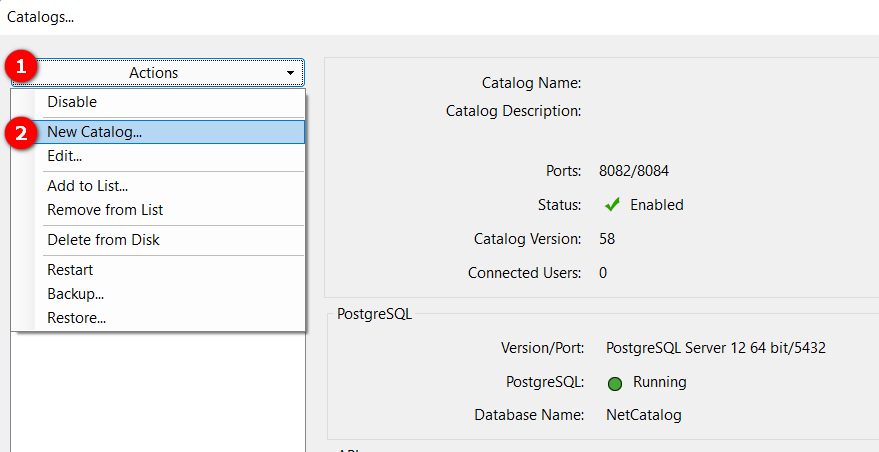Select Add to List... option

tap(87, 186)
